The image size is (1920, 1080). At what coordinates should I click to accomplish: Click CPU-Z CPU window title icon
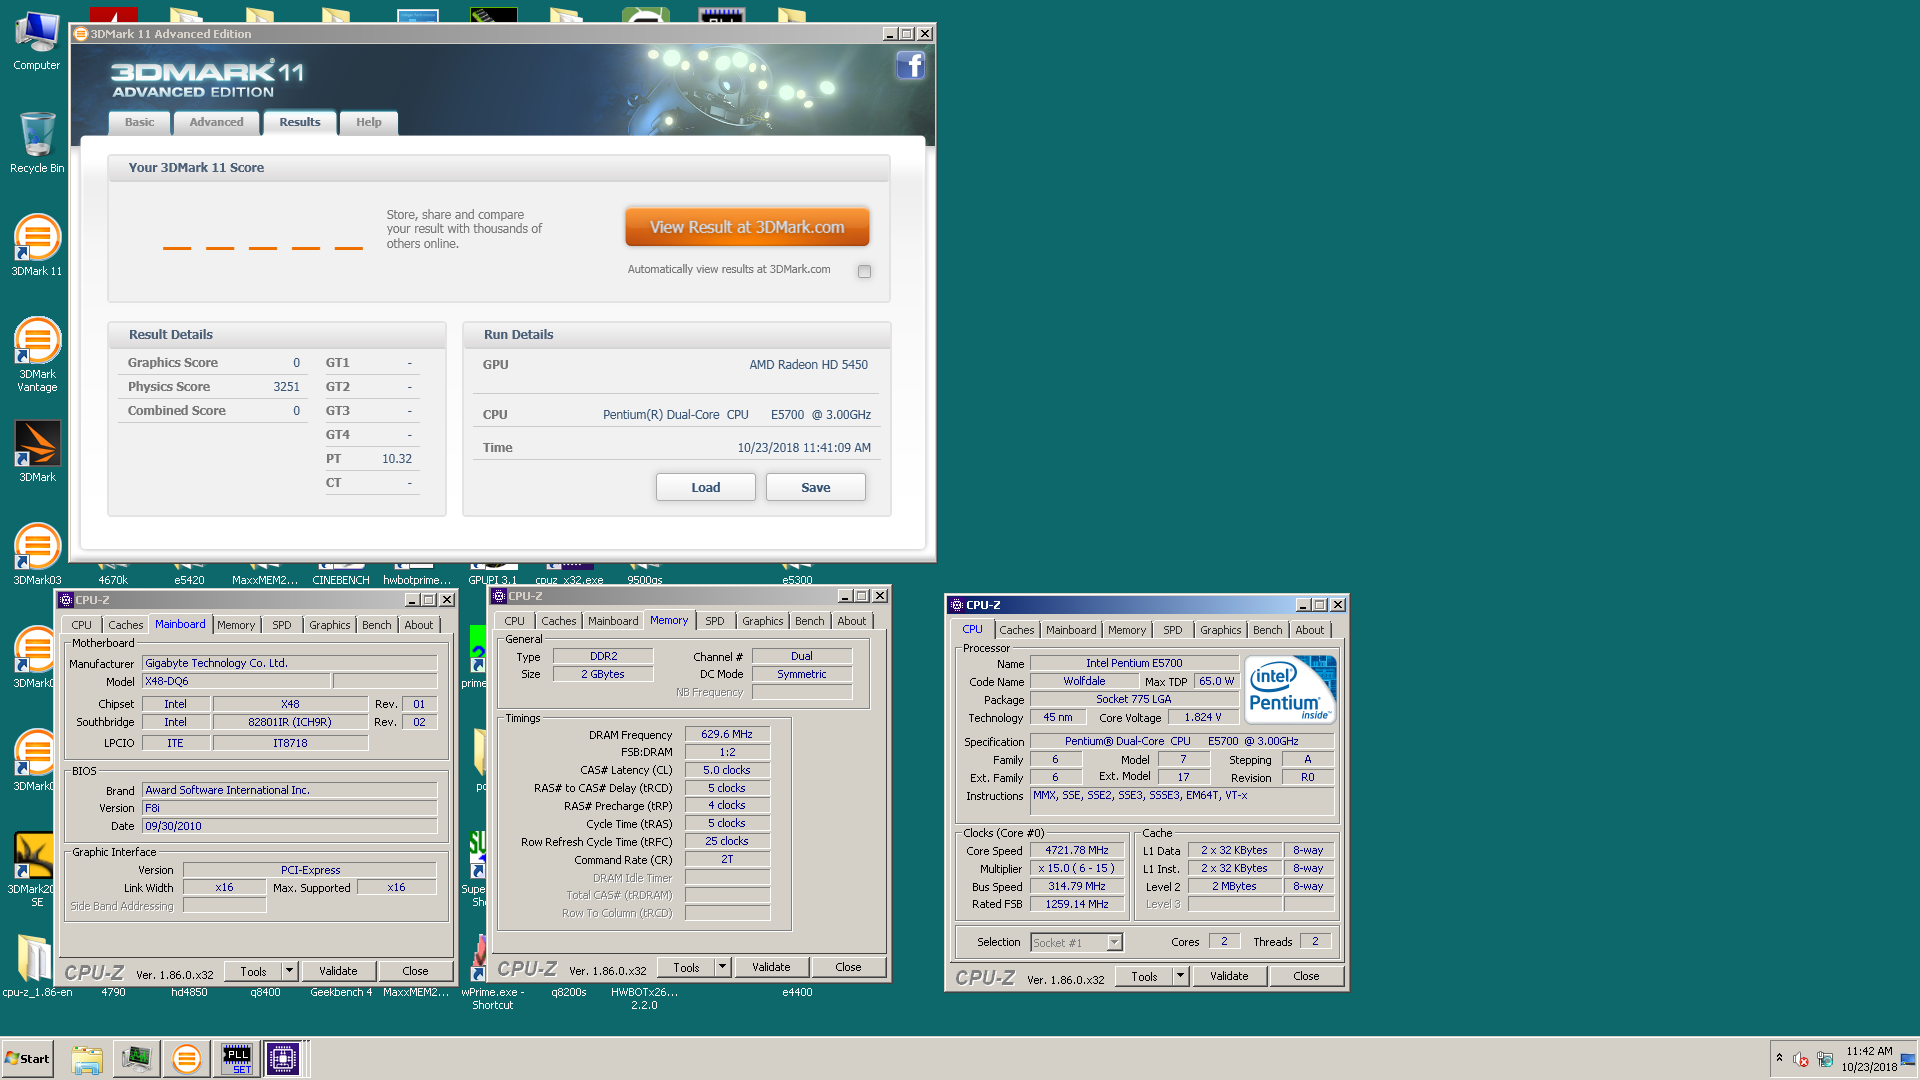tap(957, 605)
